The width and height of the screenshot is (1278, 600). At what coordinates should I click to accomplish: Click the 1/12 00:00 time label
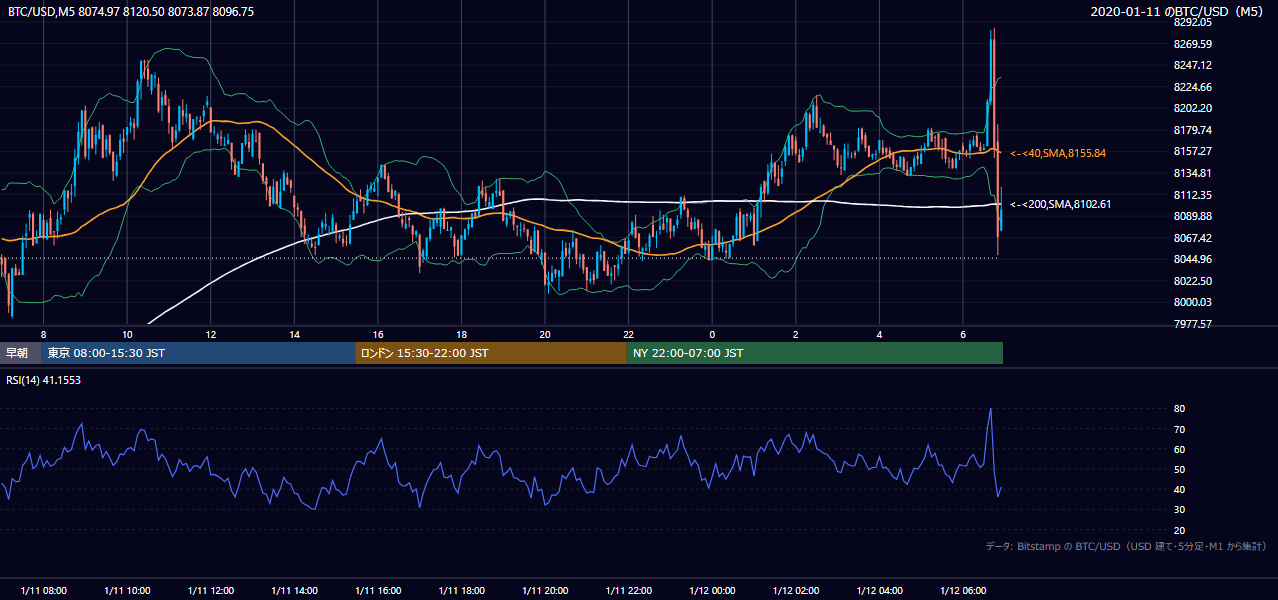click(x=712, y=590)
